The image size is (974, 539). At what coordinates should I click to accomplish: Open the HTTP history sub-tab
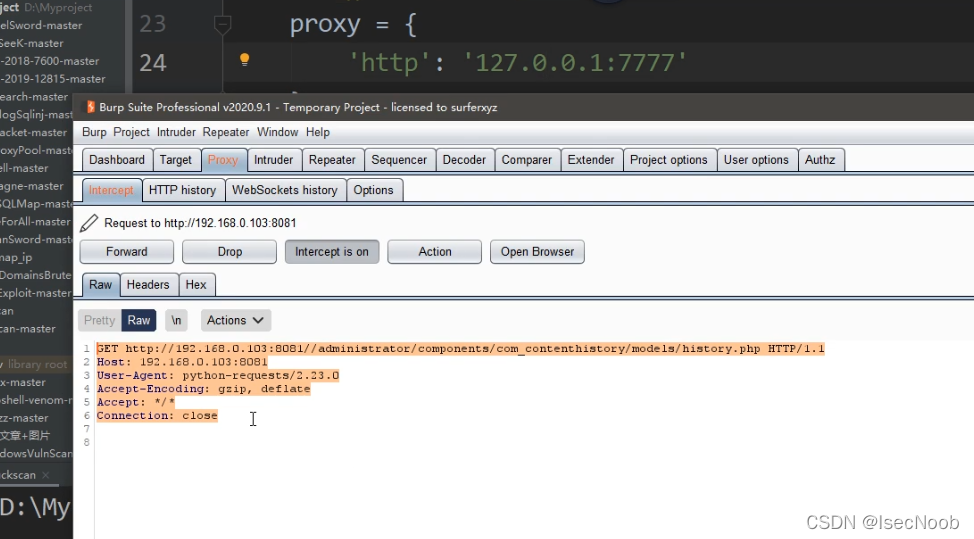[x=182, y=190]
